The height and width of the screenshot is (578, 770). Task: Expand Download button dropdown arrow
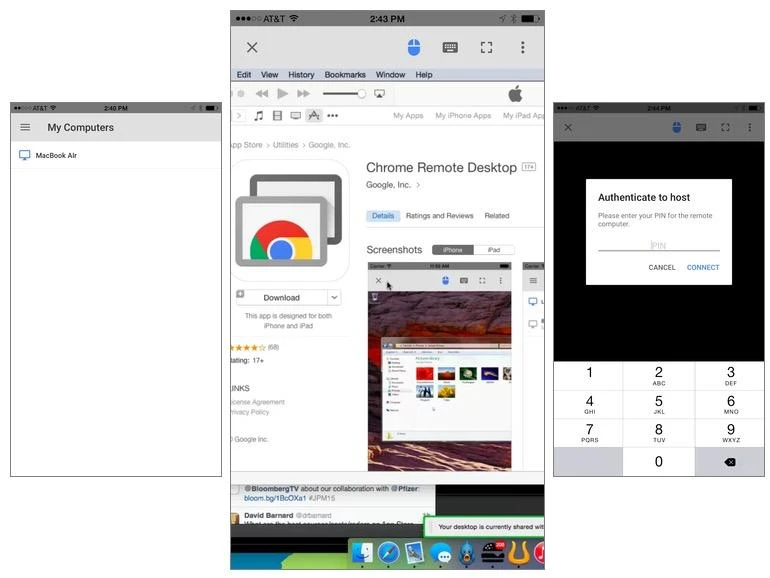pos(334,298)
